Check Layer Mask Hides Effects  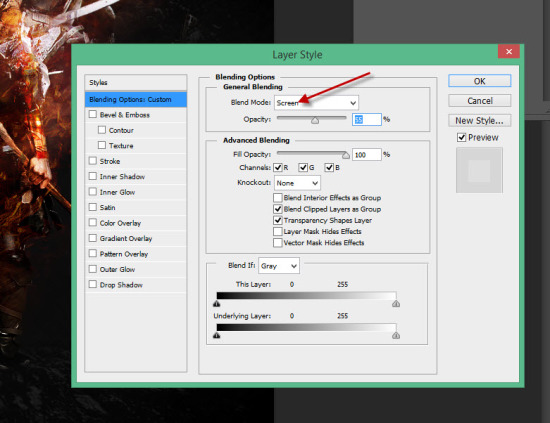(278, 231)
